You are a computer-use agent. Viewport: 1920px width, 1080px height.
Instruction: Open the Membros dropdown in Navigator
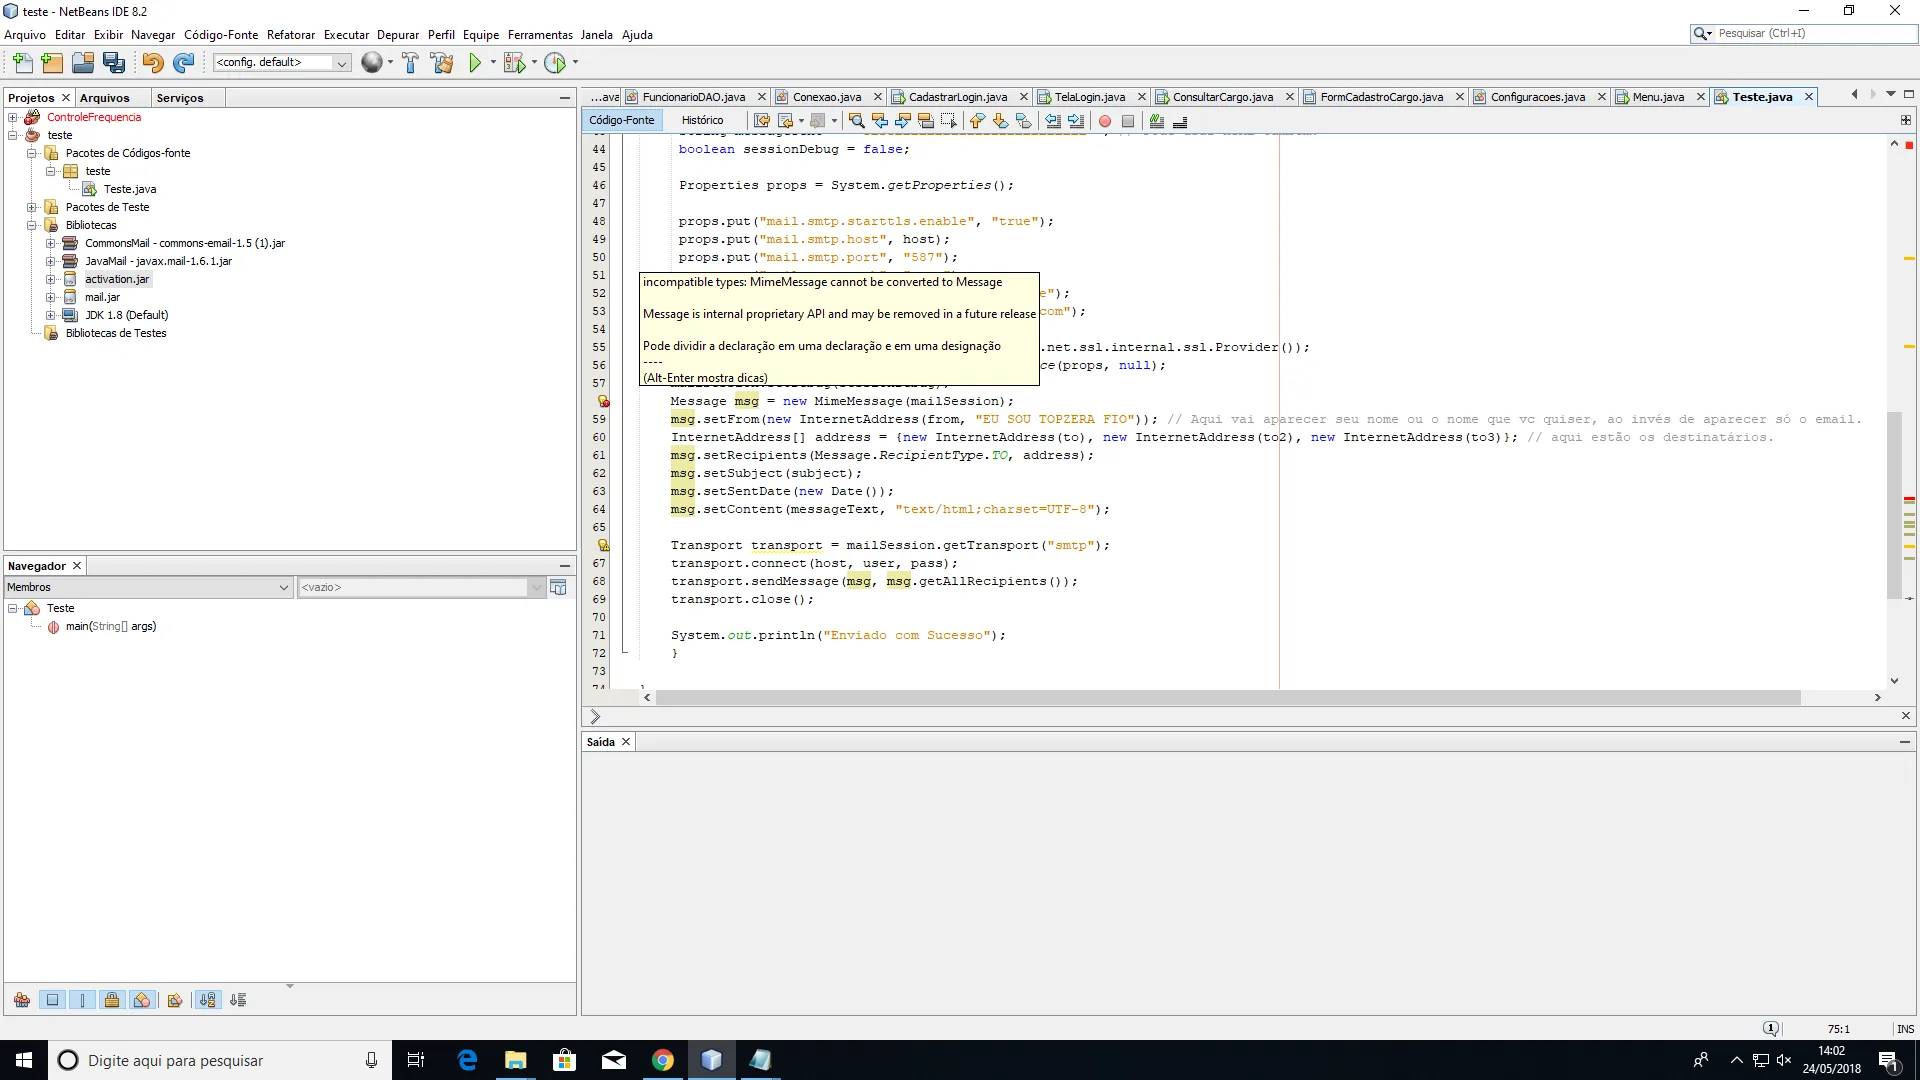(x=148, y=588)
